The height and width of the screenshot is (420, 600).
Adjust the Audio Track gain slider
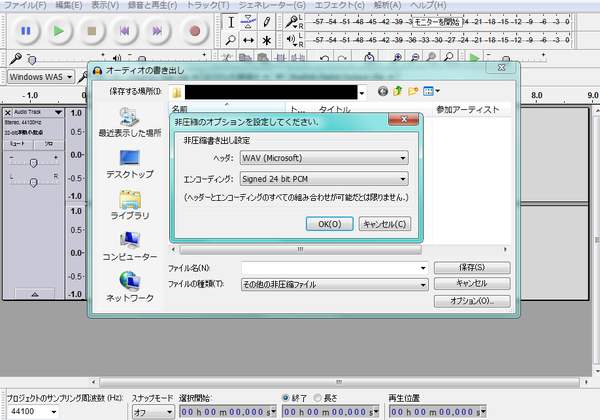(x=34, y=163)
